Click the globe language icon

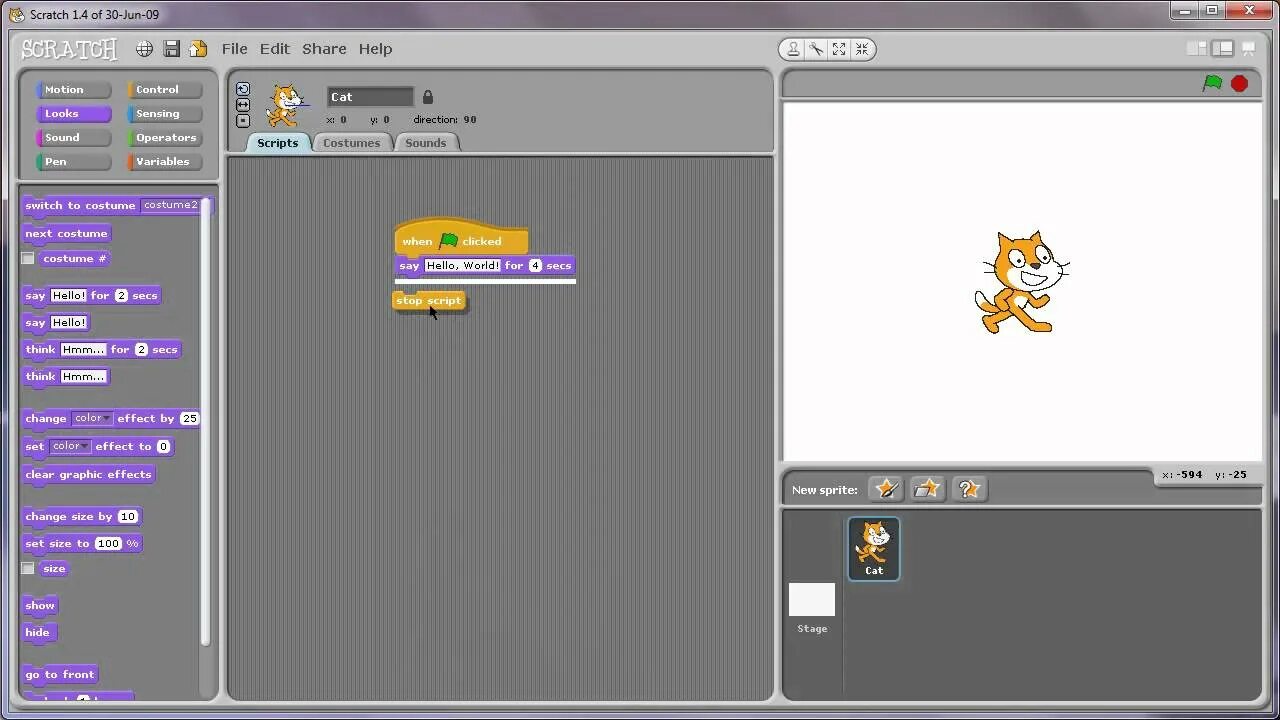145,49
